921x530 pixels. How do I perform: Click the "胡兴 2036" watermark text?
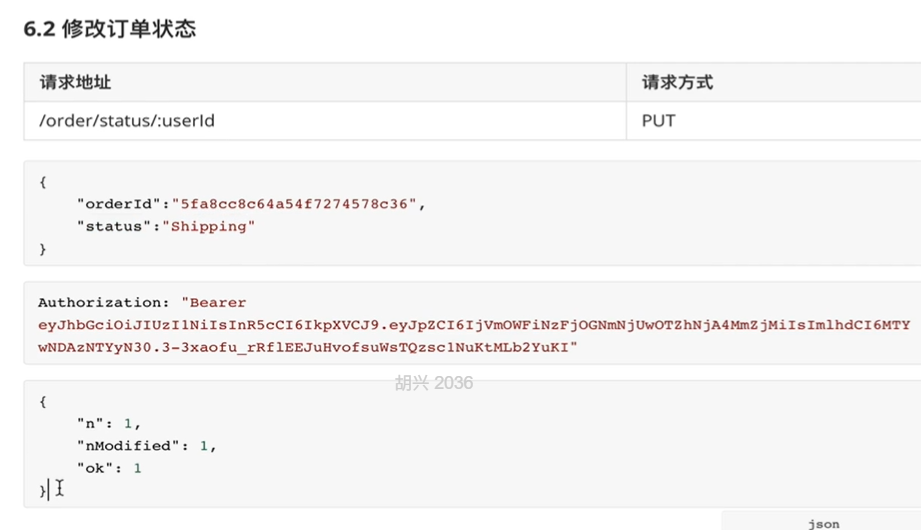coord(433,383)
